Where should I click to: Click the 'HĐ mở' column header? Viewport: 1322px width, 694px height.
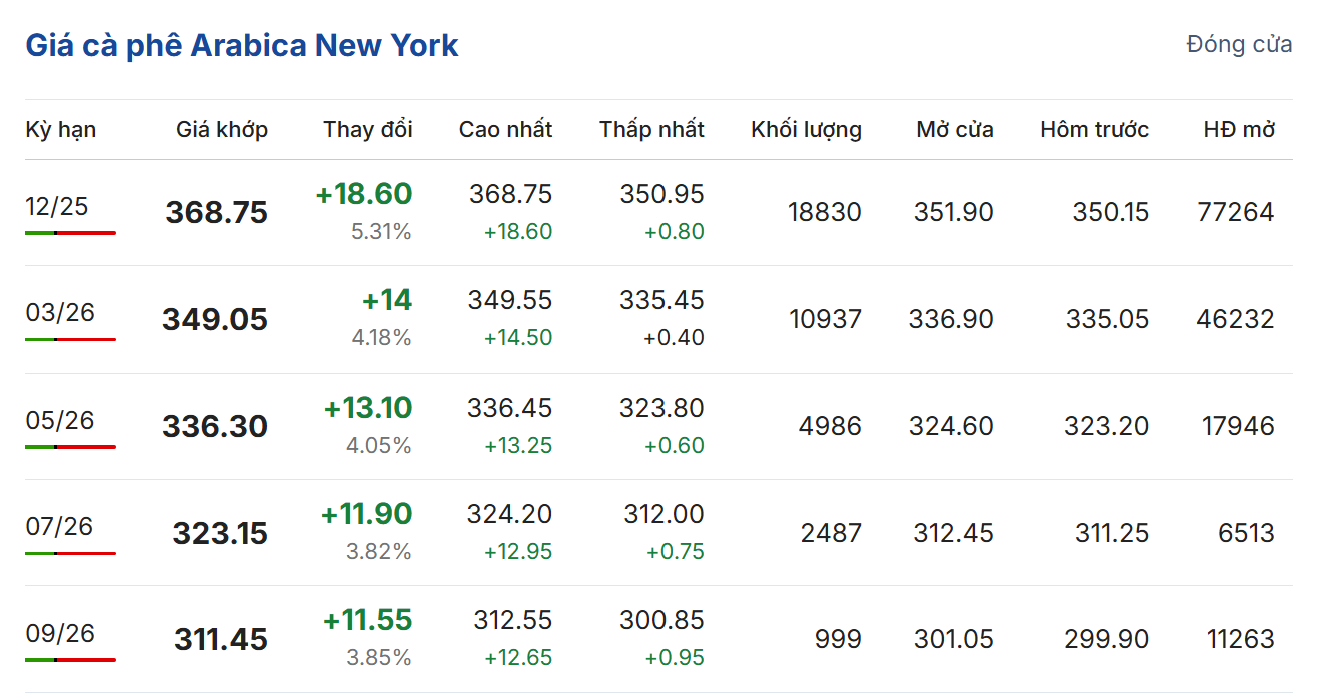(x=1239, y=129)
